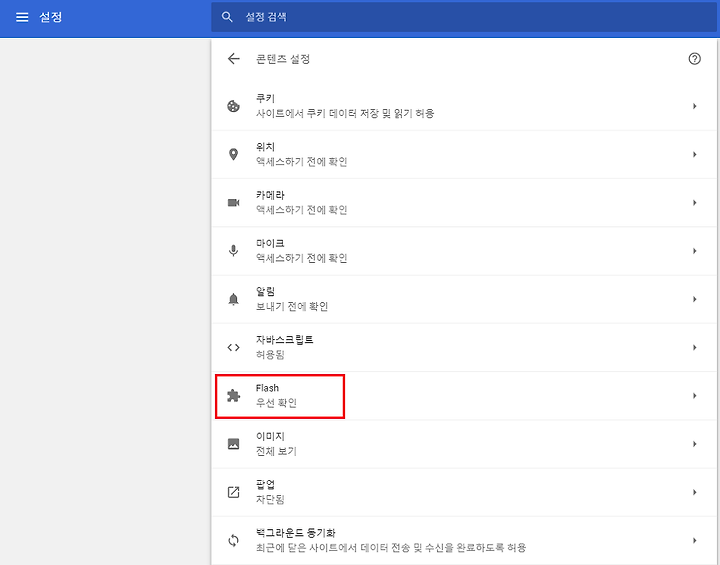Expand the 이미지 row arrow
720x565 pixels.
[x=694, y=444]
